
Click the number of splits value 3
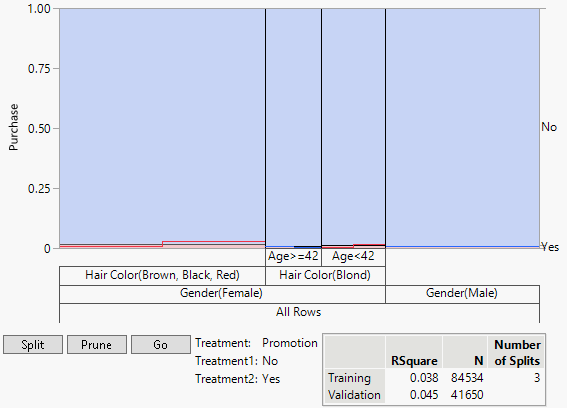point(537,378)
